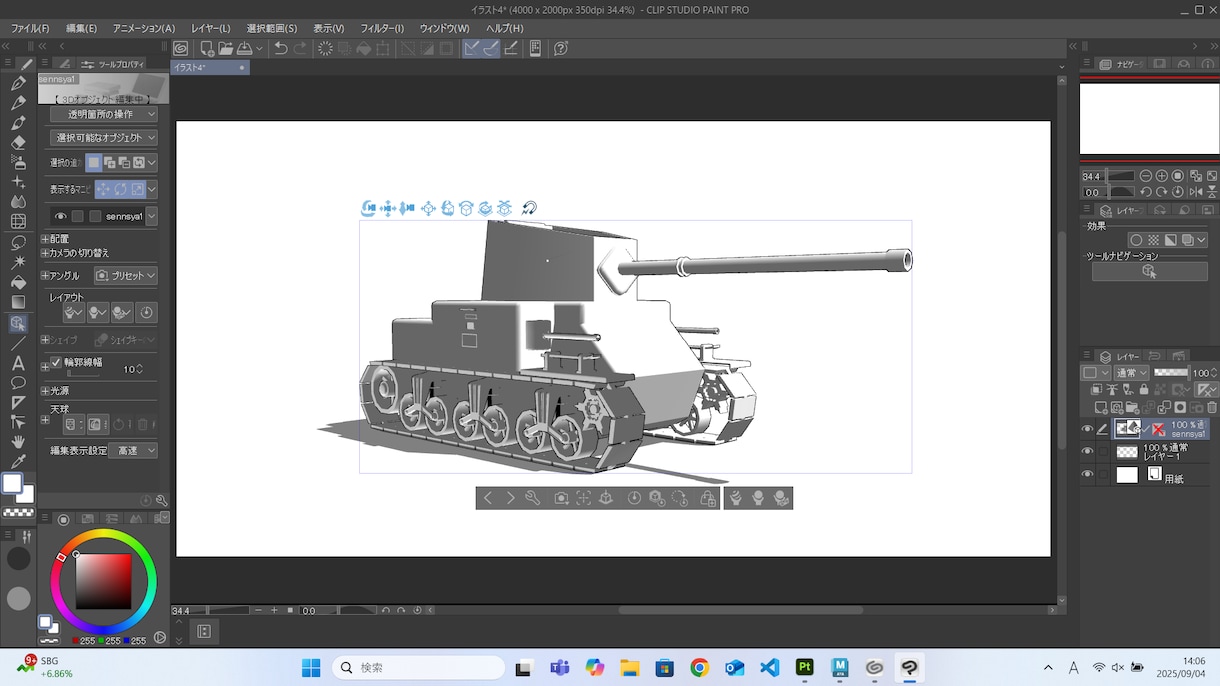Click camera preset icon in object launcher
The image size is (1220, 686).
[562, 498]
